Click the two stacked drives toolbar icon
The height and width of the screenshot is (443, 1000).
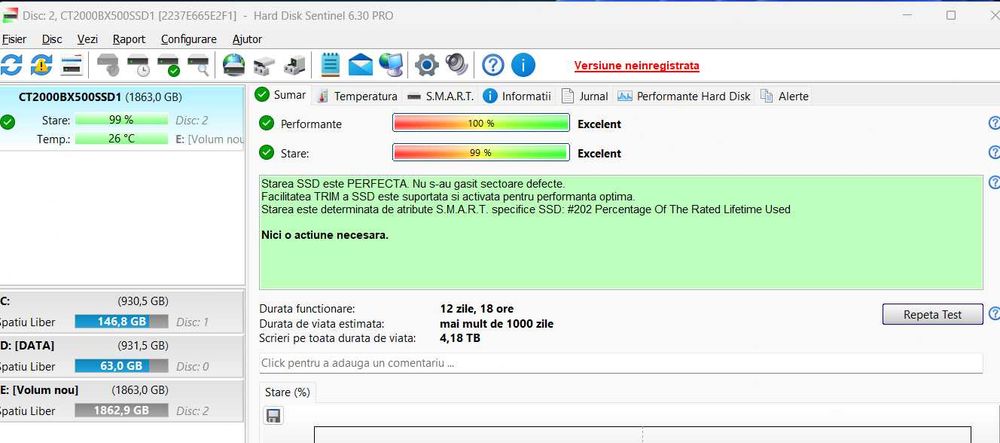(263, 65)
